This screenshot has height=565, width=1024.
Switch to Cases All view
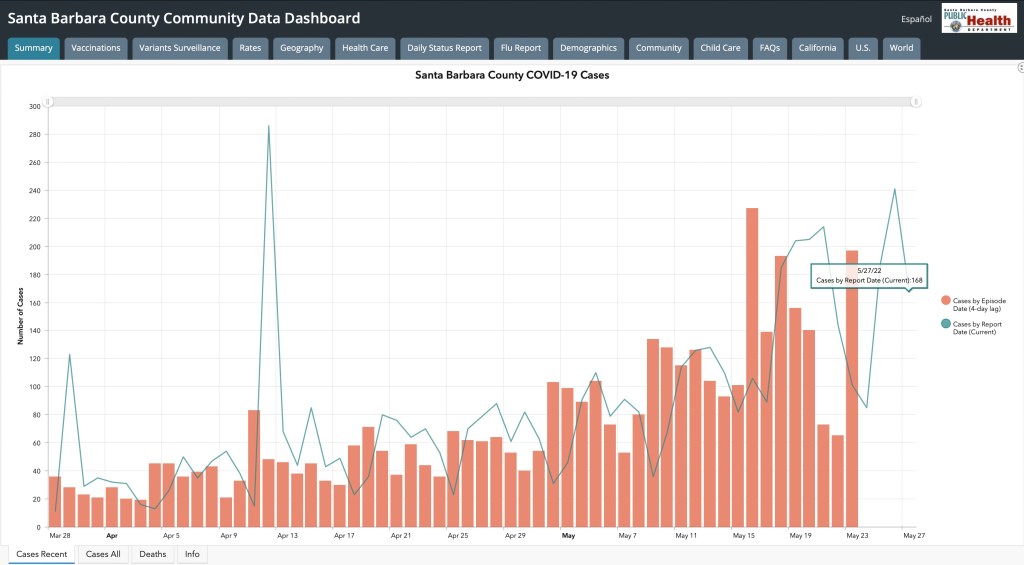[x=103, y=554]
